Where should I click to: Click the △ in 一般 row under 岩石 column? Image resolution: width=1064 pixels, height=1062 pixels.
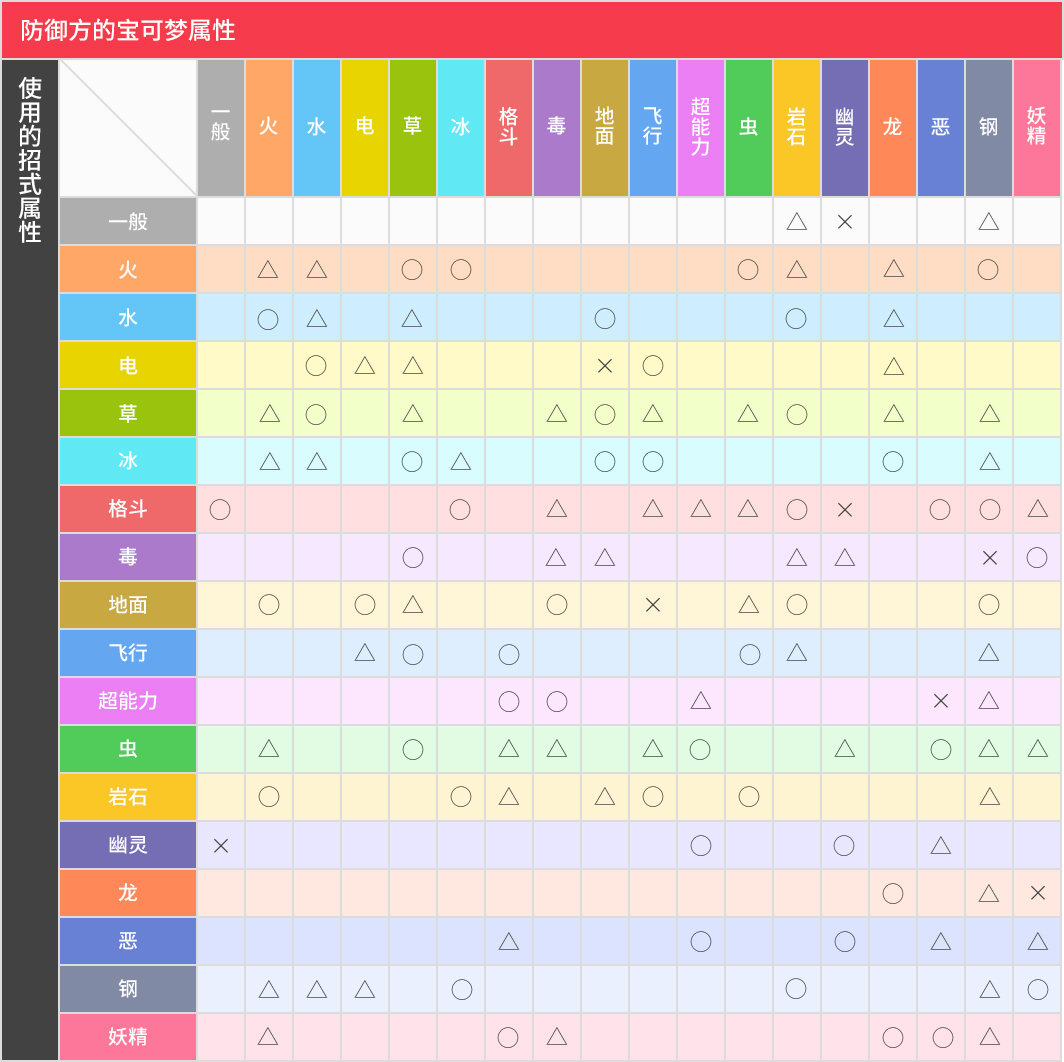[x=797, y=221]
